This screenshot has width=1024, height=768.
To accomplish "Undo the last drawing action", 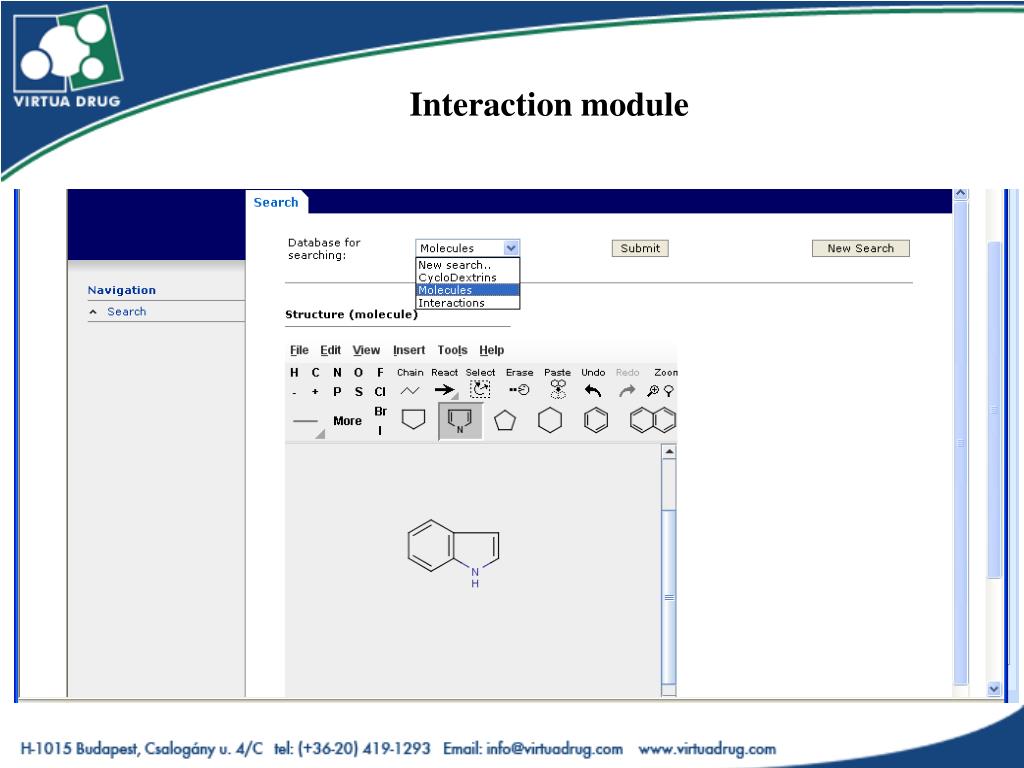I will tap(593, 391).
